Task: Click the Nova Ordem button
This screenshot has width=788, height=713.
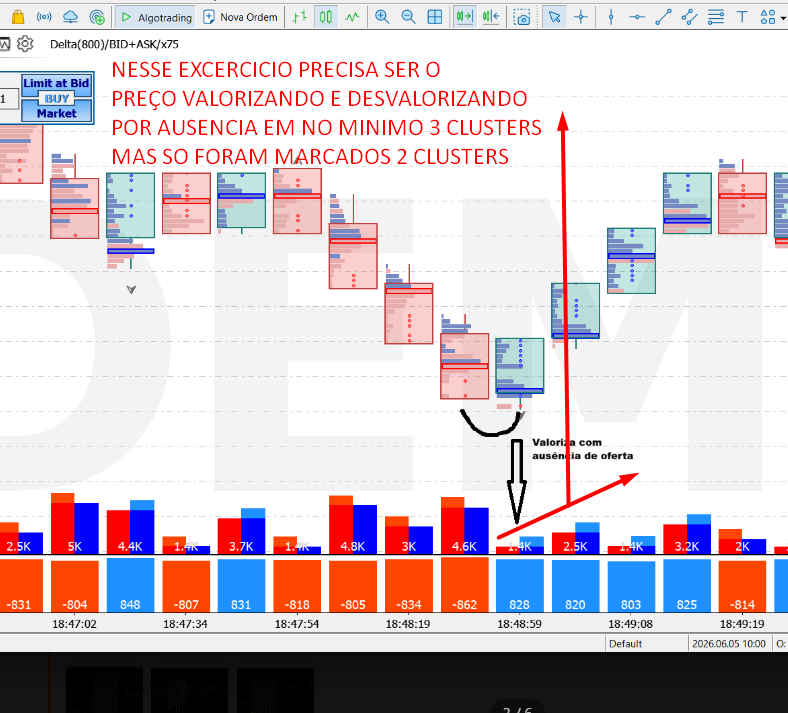Action: coord(240,17)
